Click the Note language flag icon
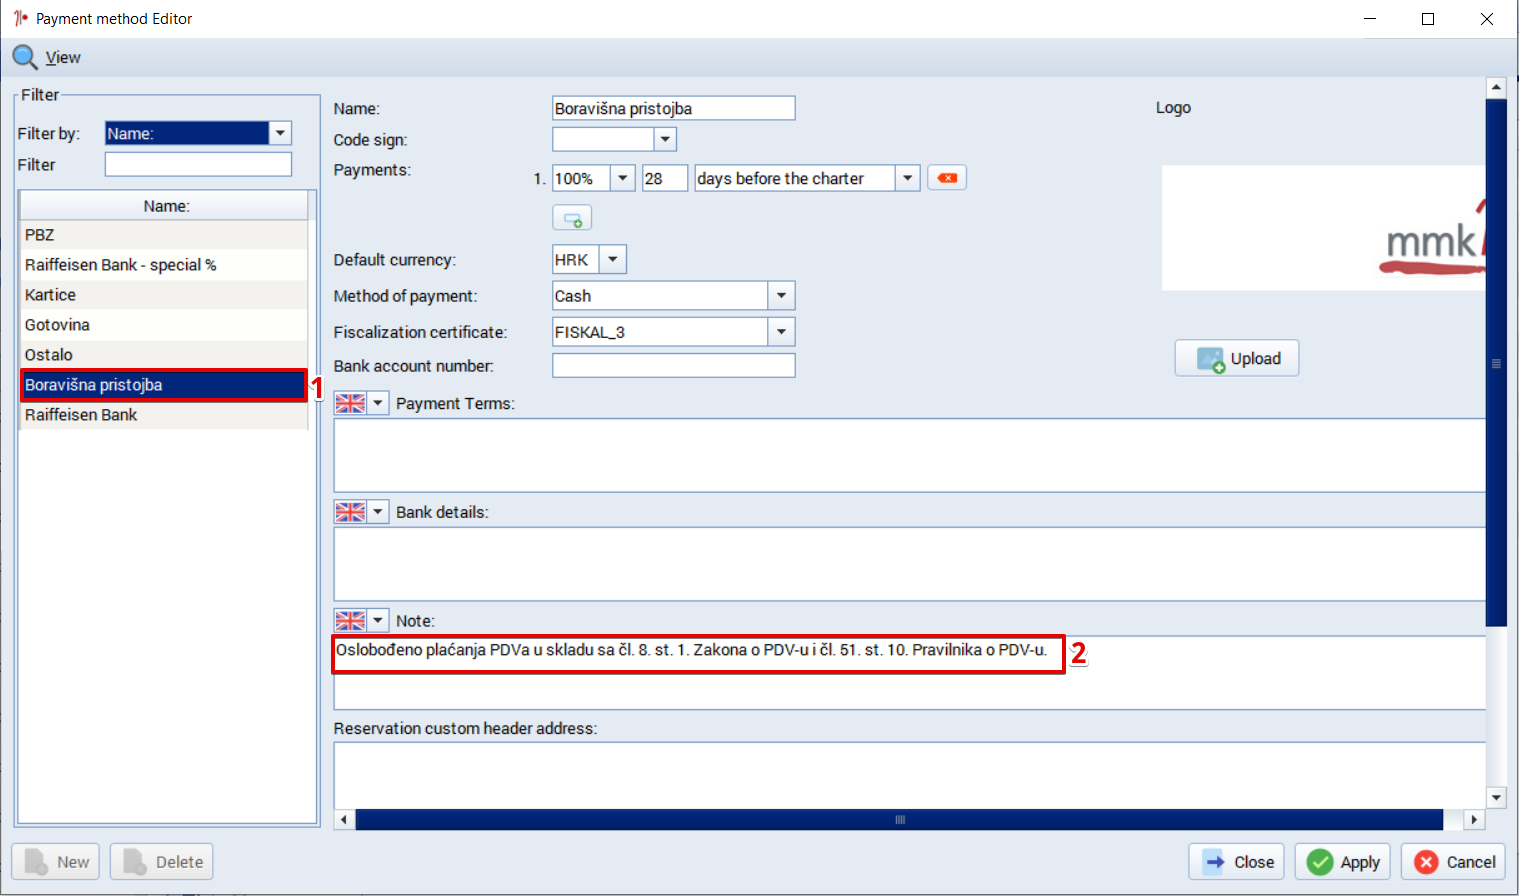Viewport: 1519px width, 896px height. (x=350, y=621)
